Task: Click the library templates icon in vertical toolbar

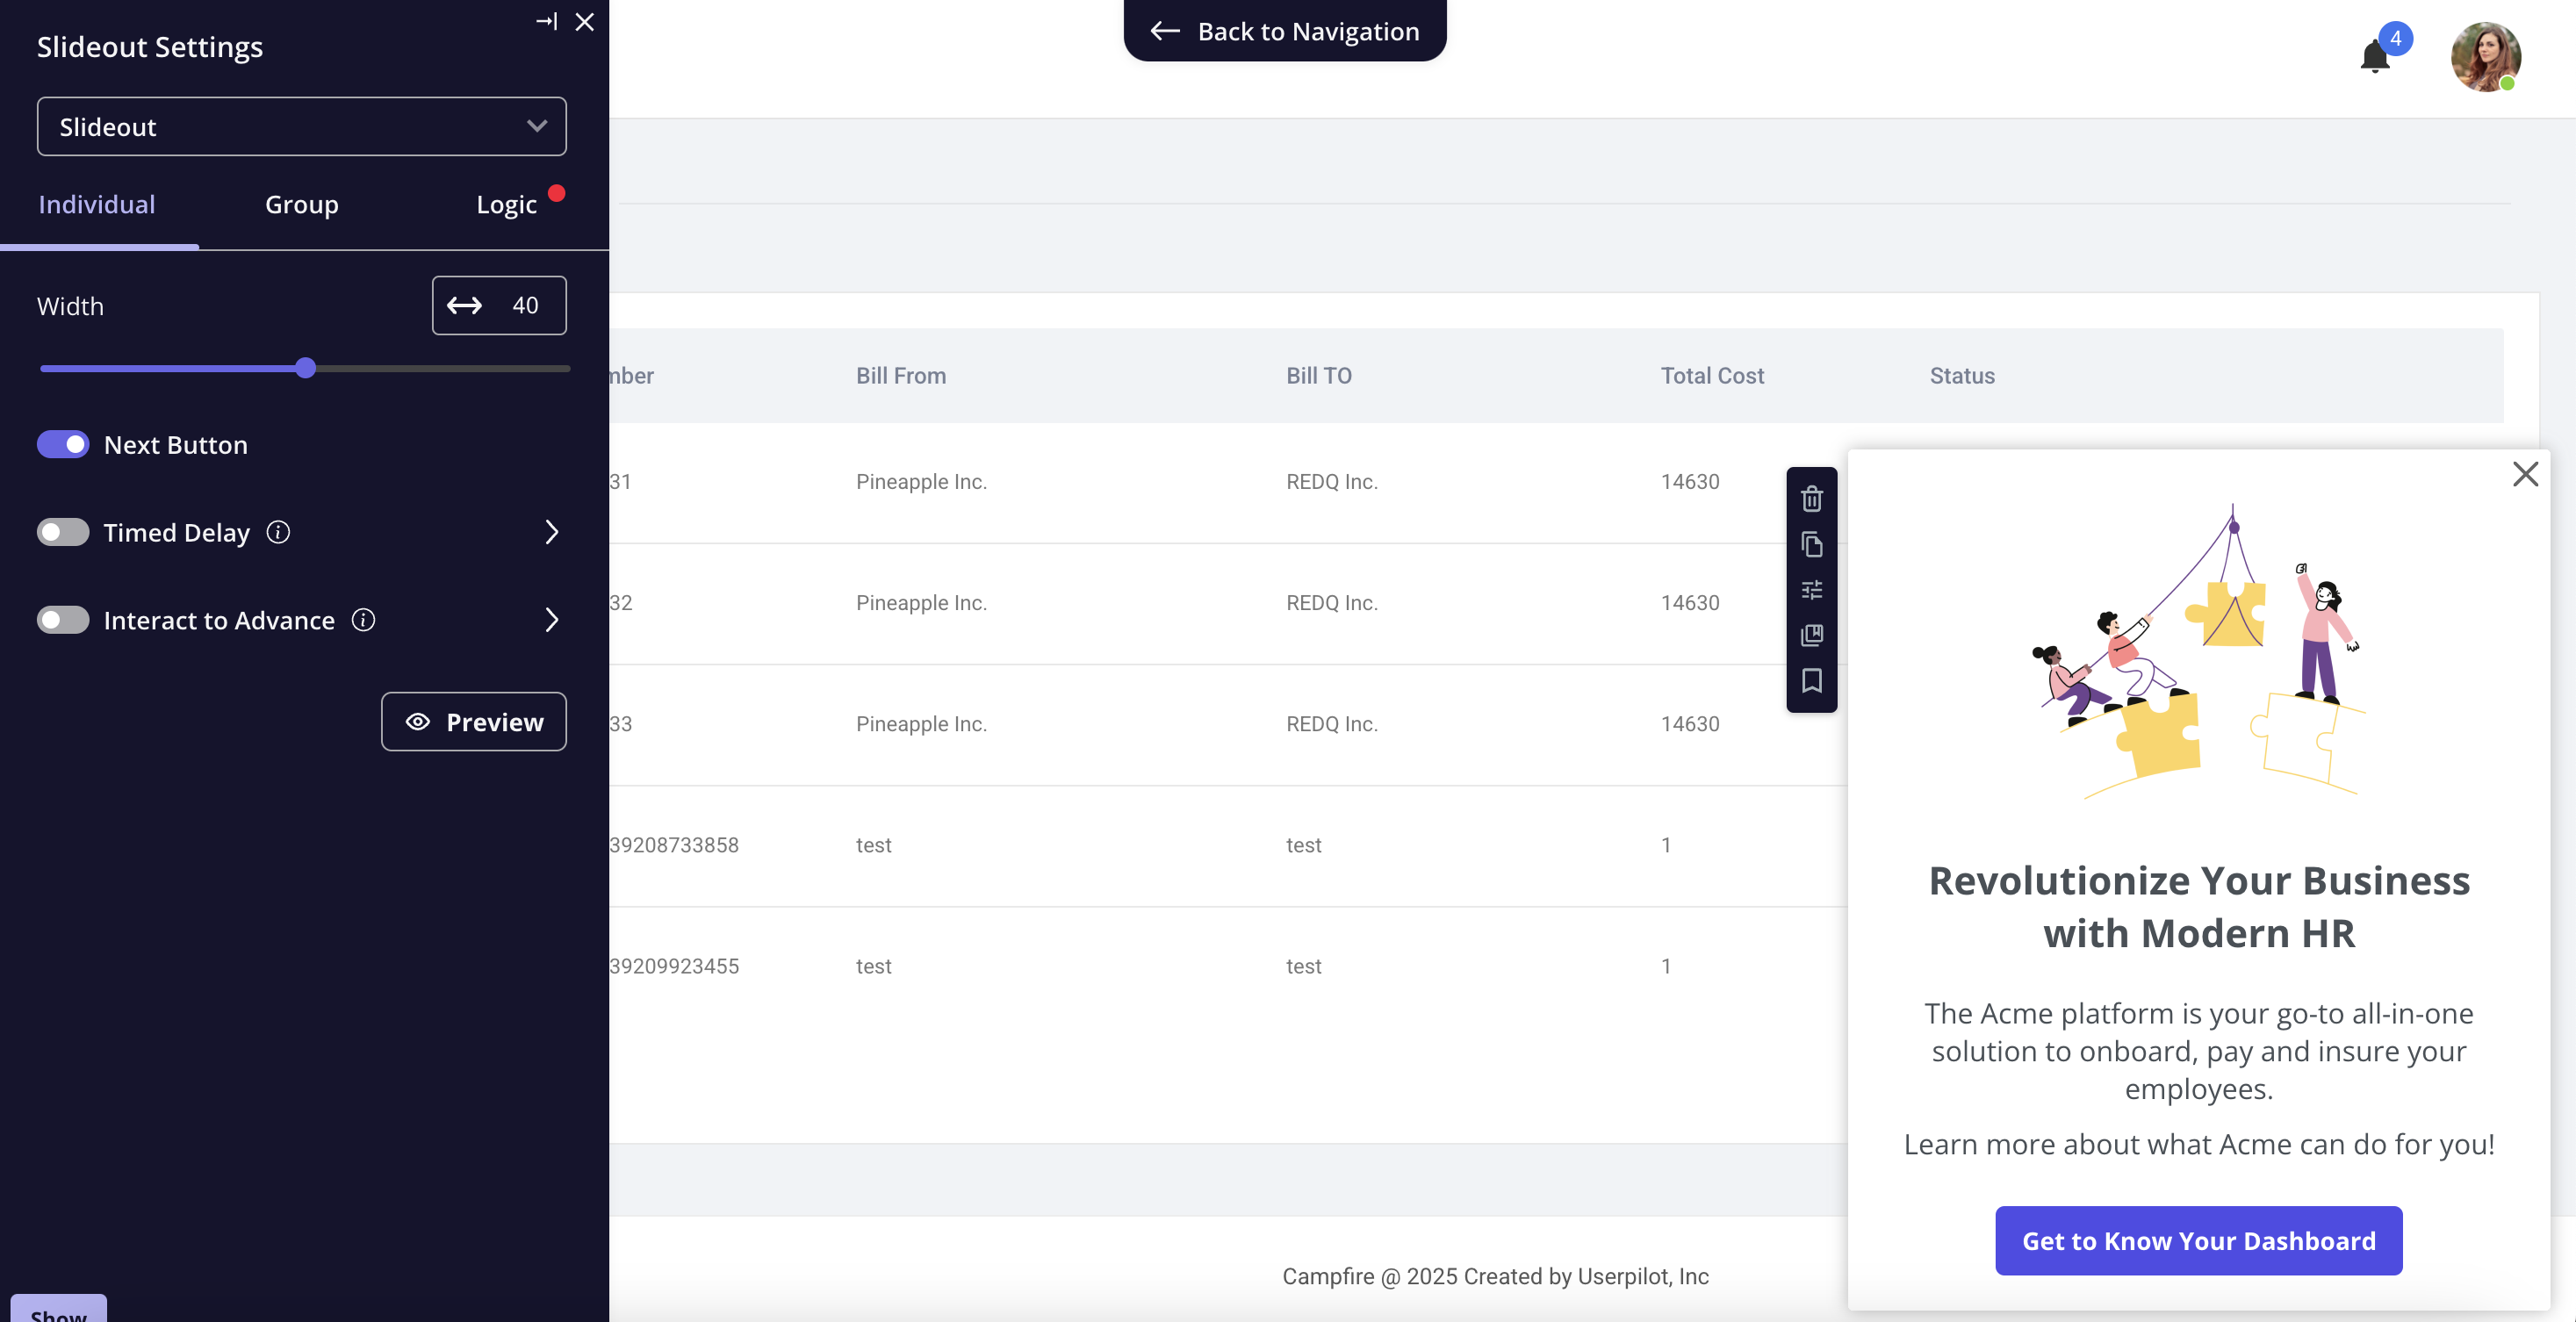Action: [x=1811, y=635]
